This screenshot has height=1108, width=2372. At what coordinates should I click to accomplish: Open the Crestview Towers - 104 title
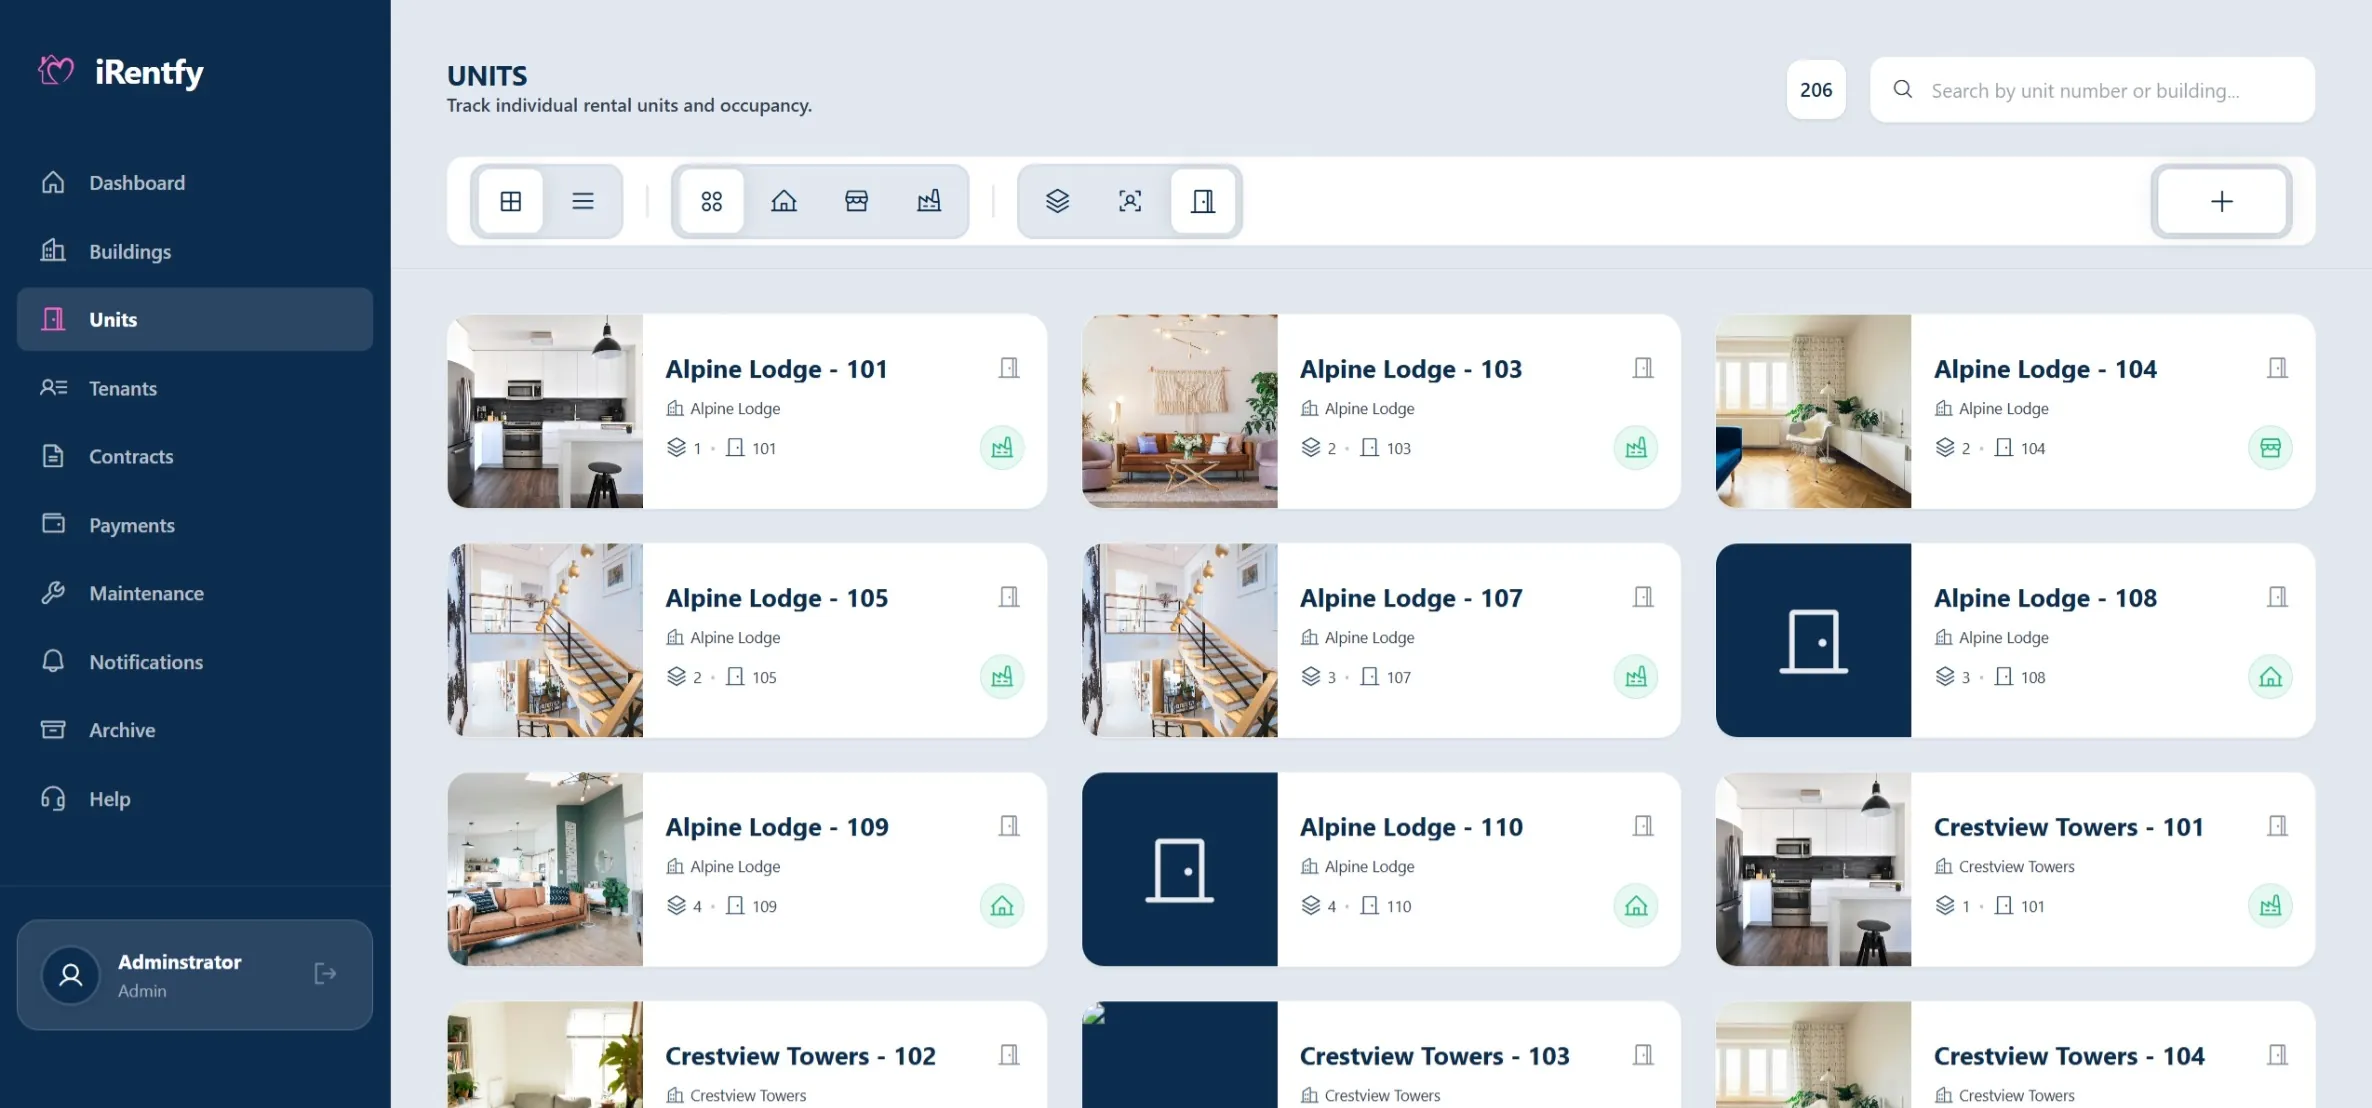click(x=2068, y=1056)
